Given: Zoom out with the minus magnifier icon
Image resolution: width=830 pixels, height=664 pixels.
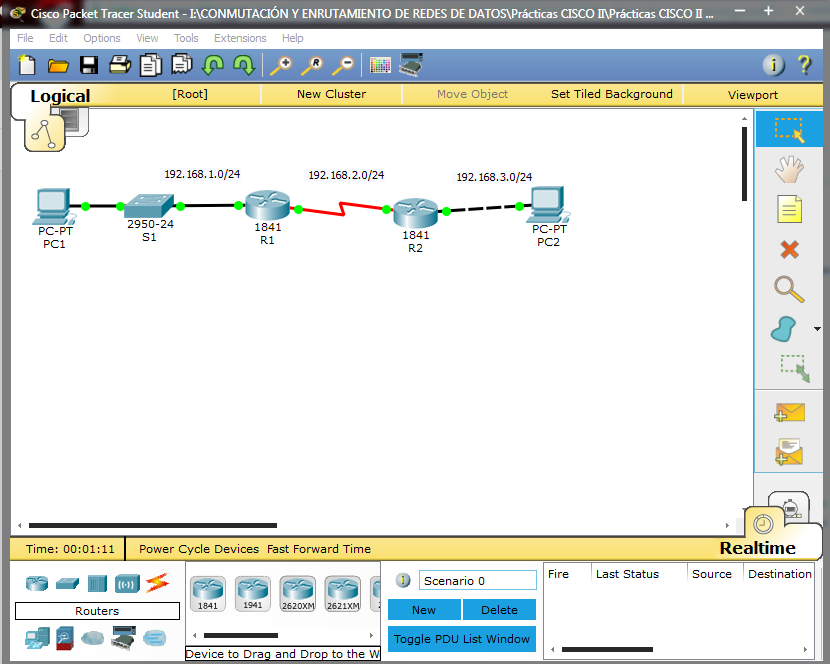Looking at the screenshot, I should pos(343,65).
